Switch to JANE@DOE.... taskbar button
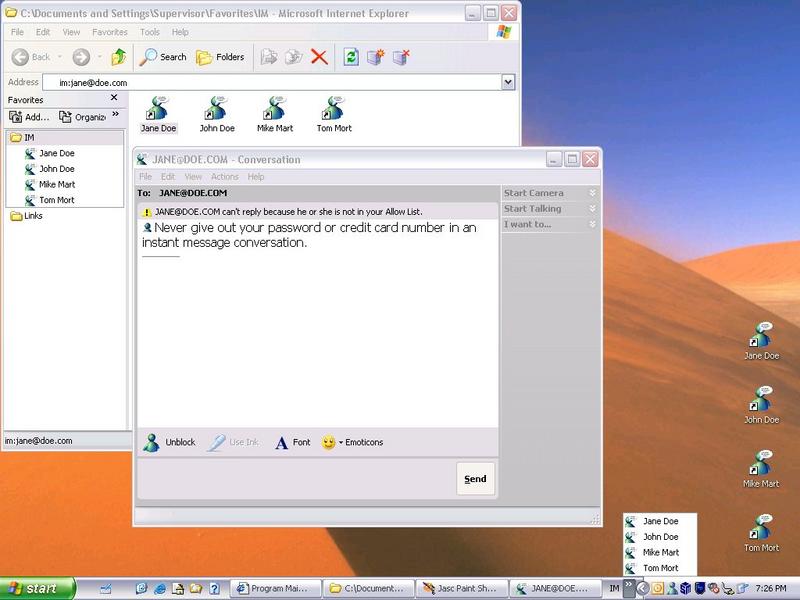The height and width of the screenshot is (600, 800). 556,589
